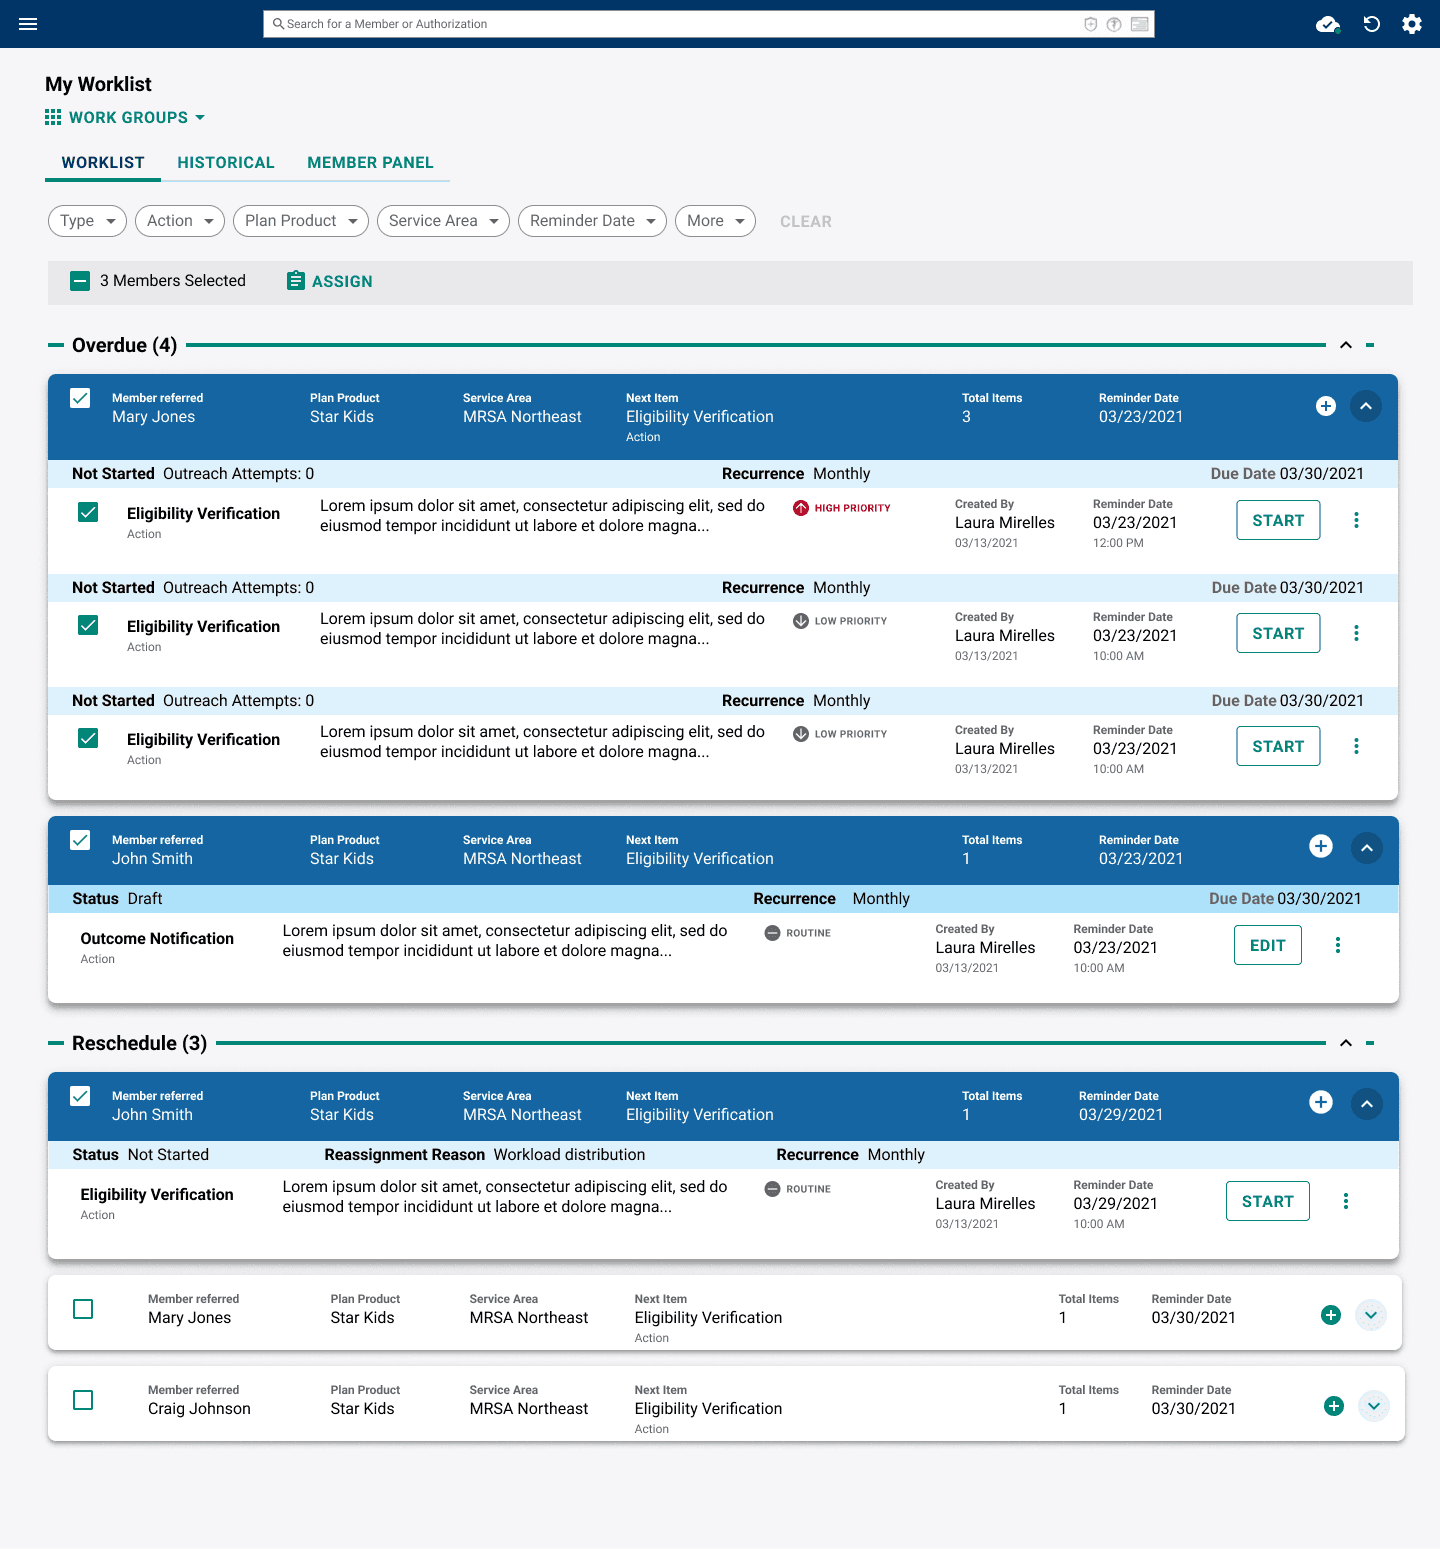Uncheck the High Priority Eligibility Verification item

(88, 512)
